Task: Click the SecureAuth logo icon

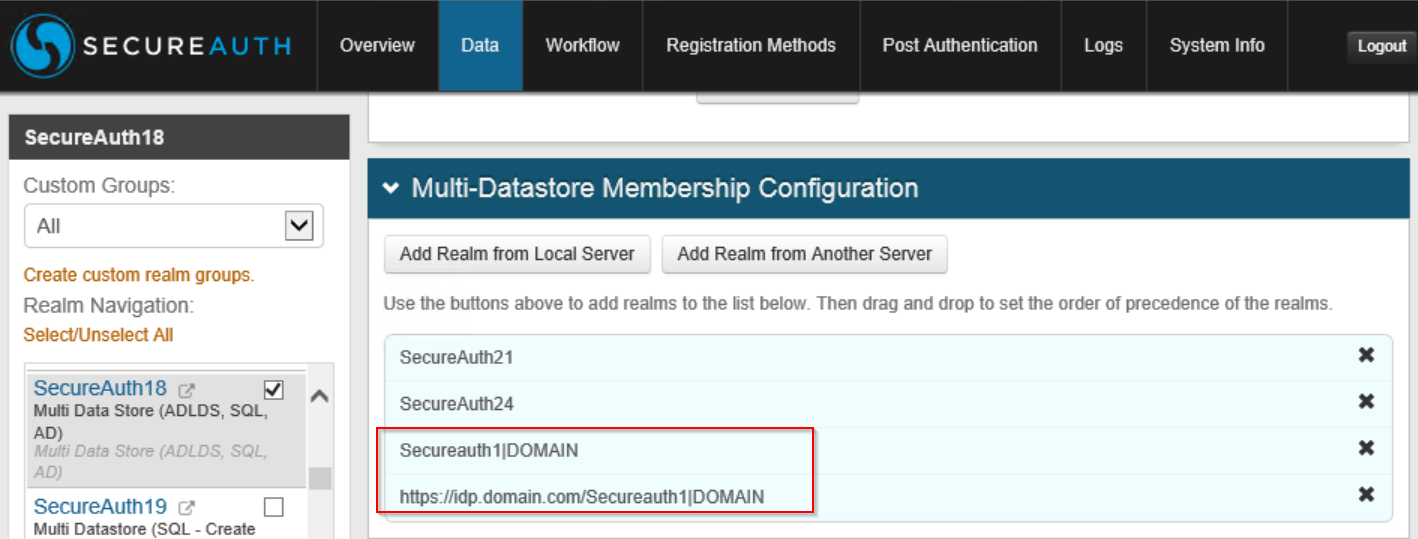Action: point(41,46)
